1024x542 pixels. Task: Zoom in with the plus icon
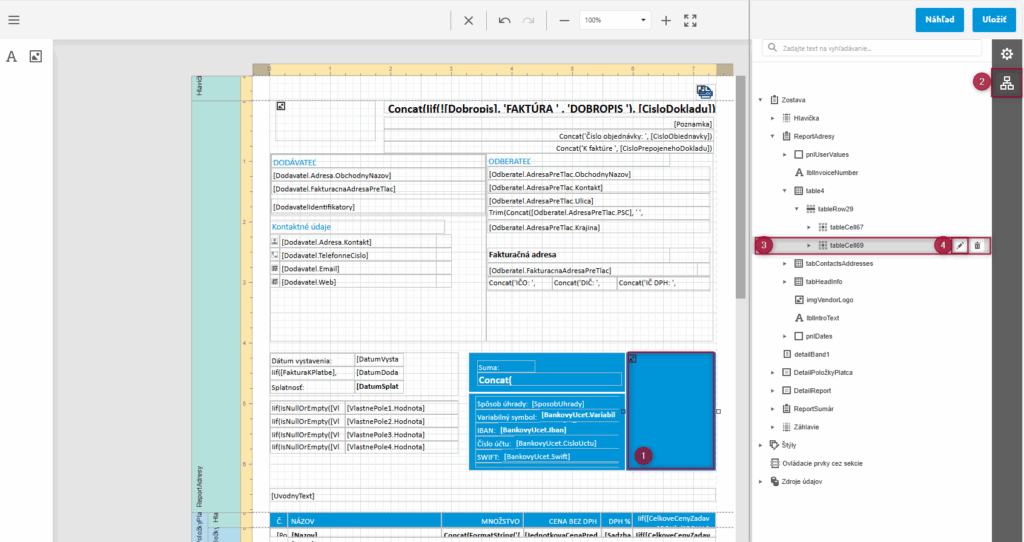point(666,20)
